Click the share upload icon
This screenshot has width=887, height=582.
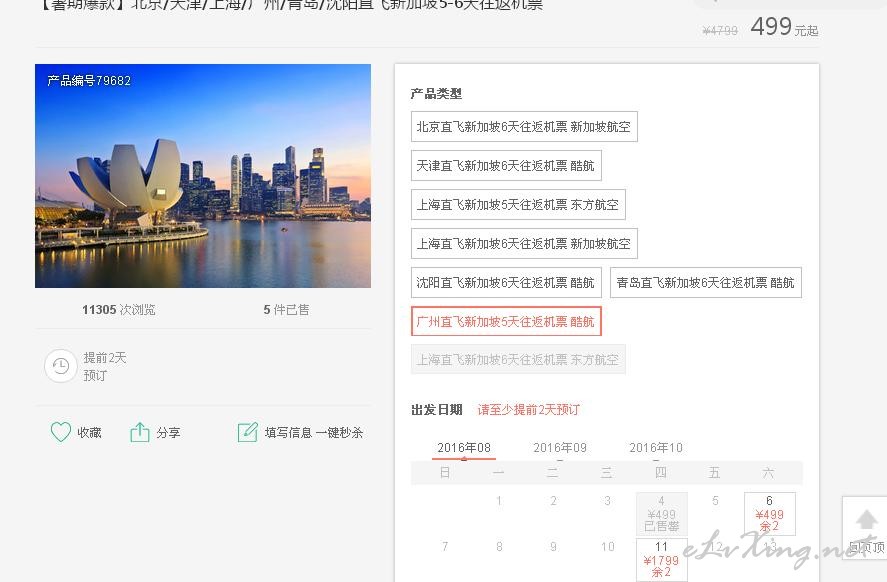[140, 432]
